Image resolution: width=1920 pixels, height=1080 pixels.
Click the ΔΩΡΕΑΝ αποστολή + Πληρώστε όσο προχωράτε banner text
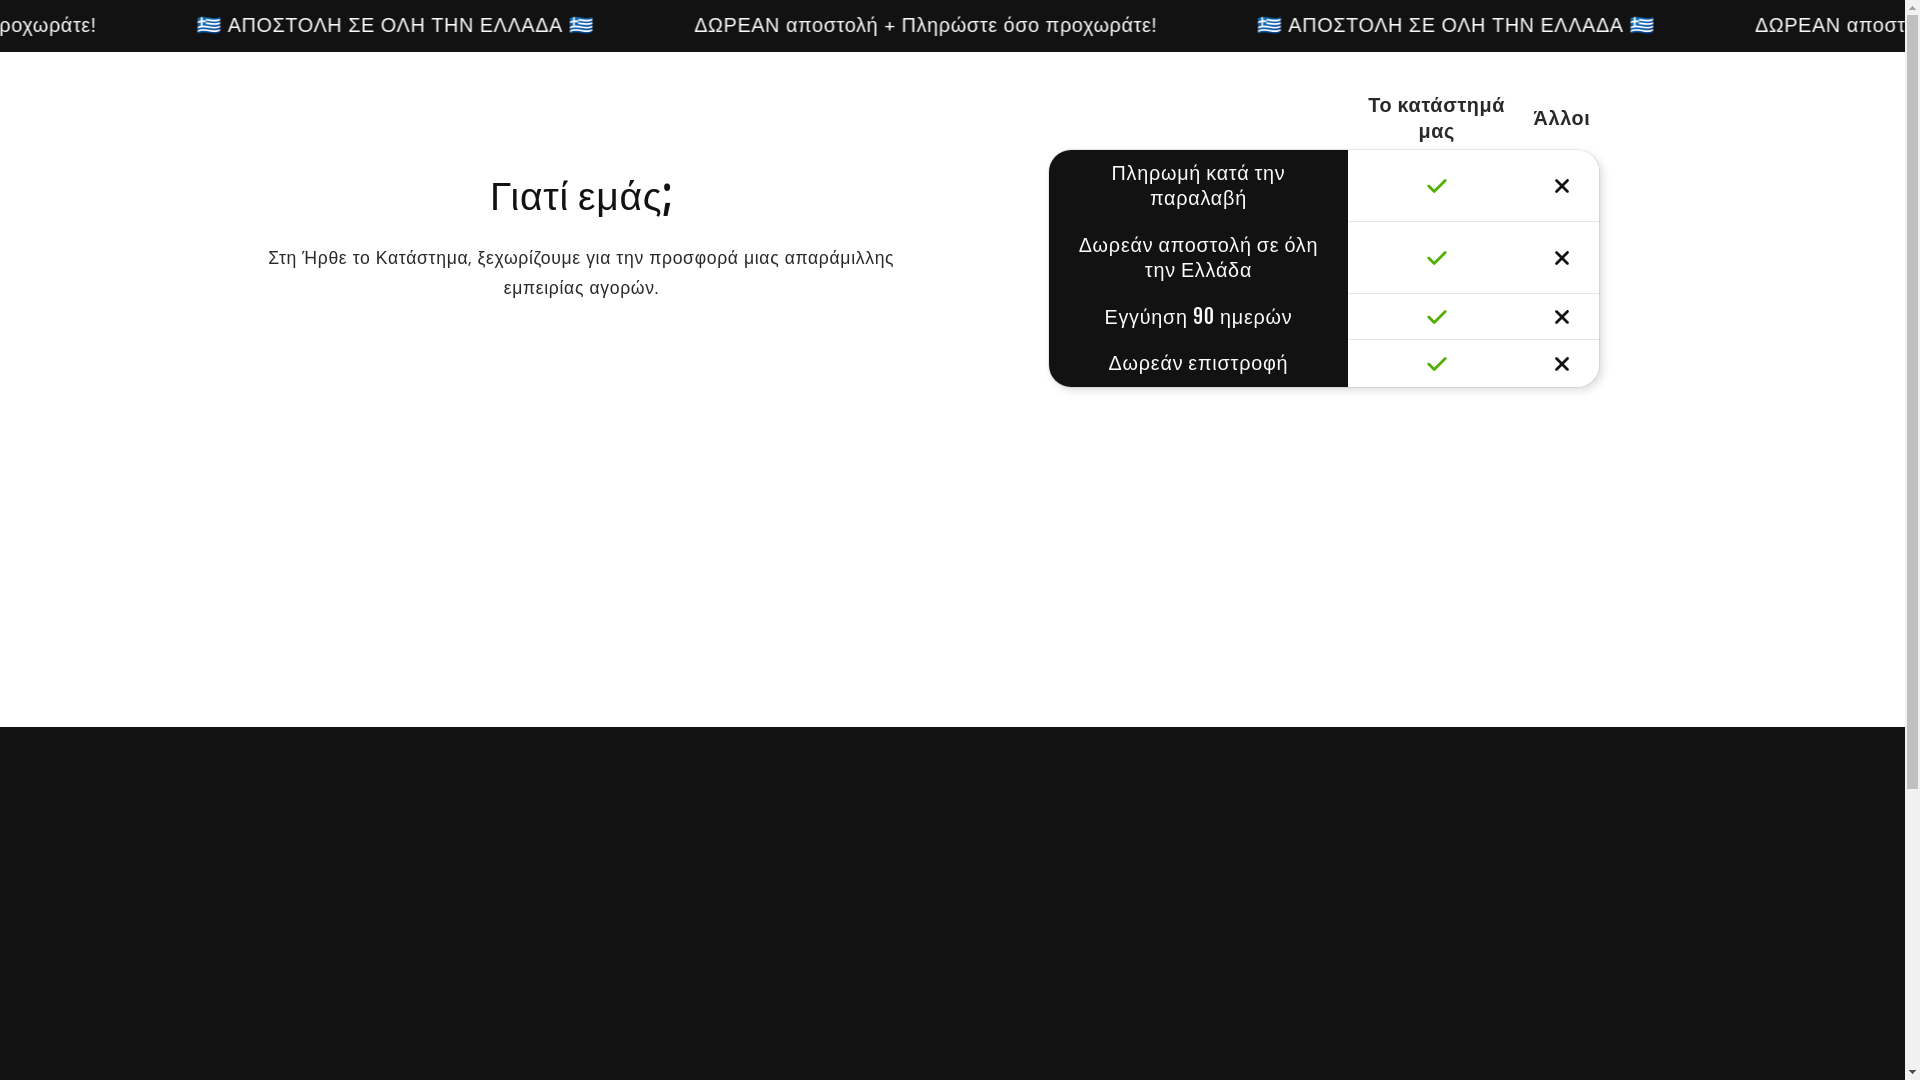coord(925,25)
